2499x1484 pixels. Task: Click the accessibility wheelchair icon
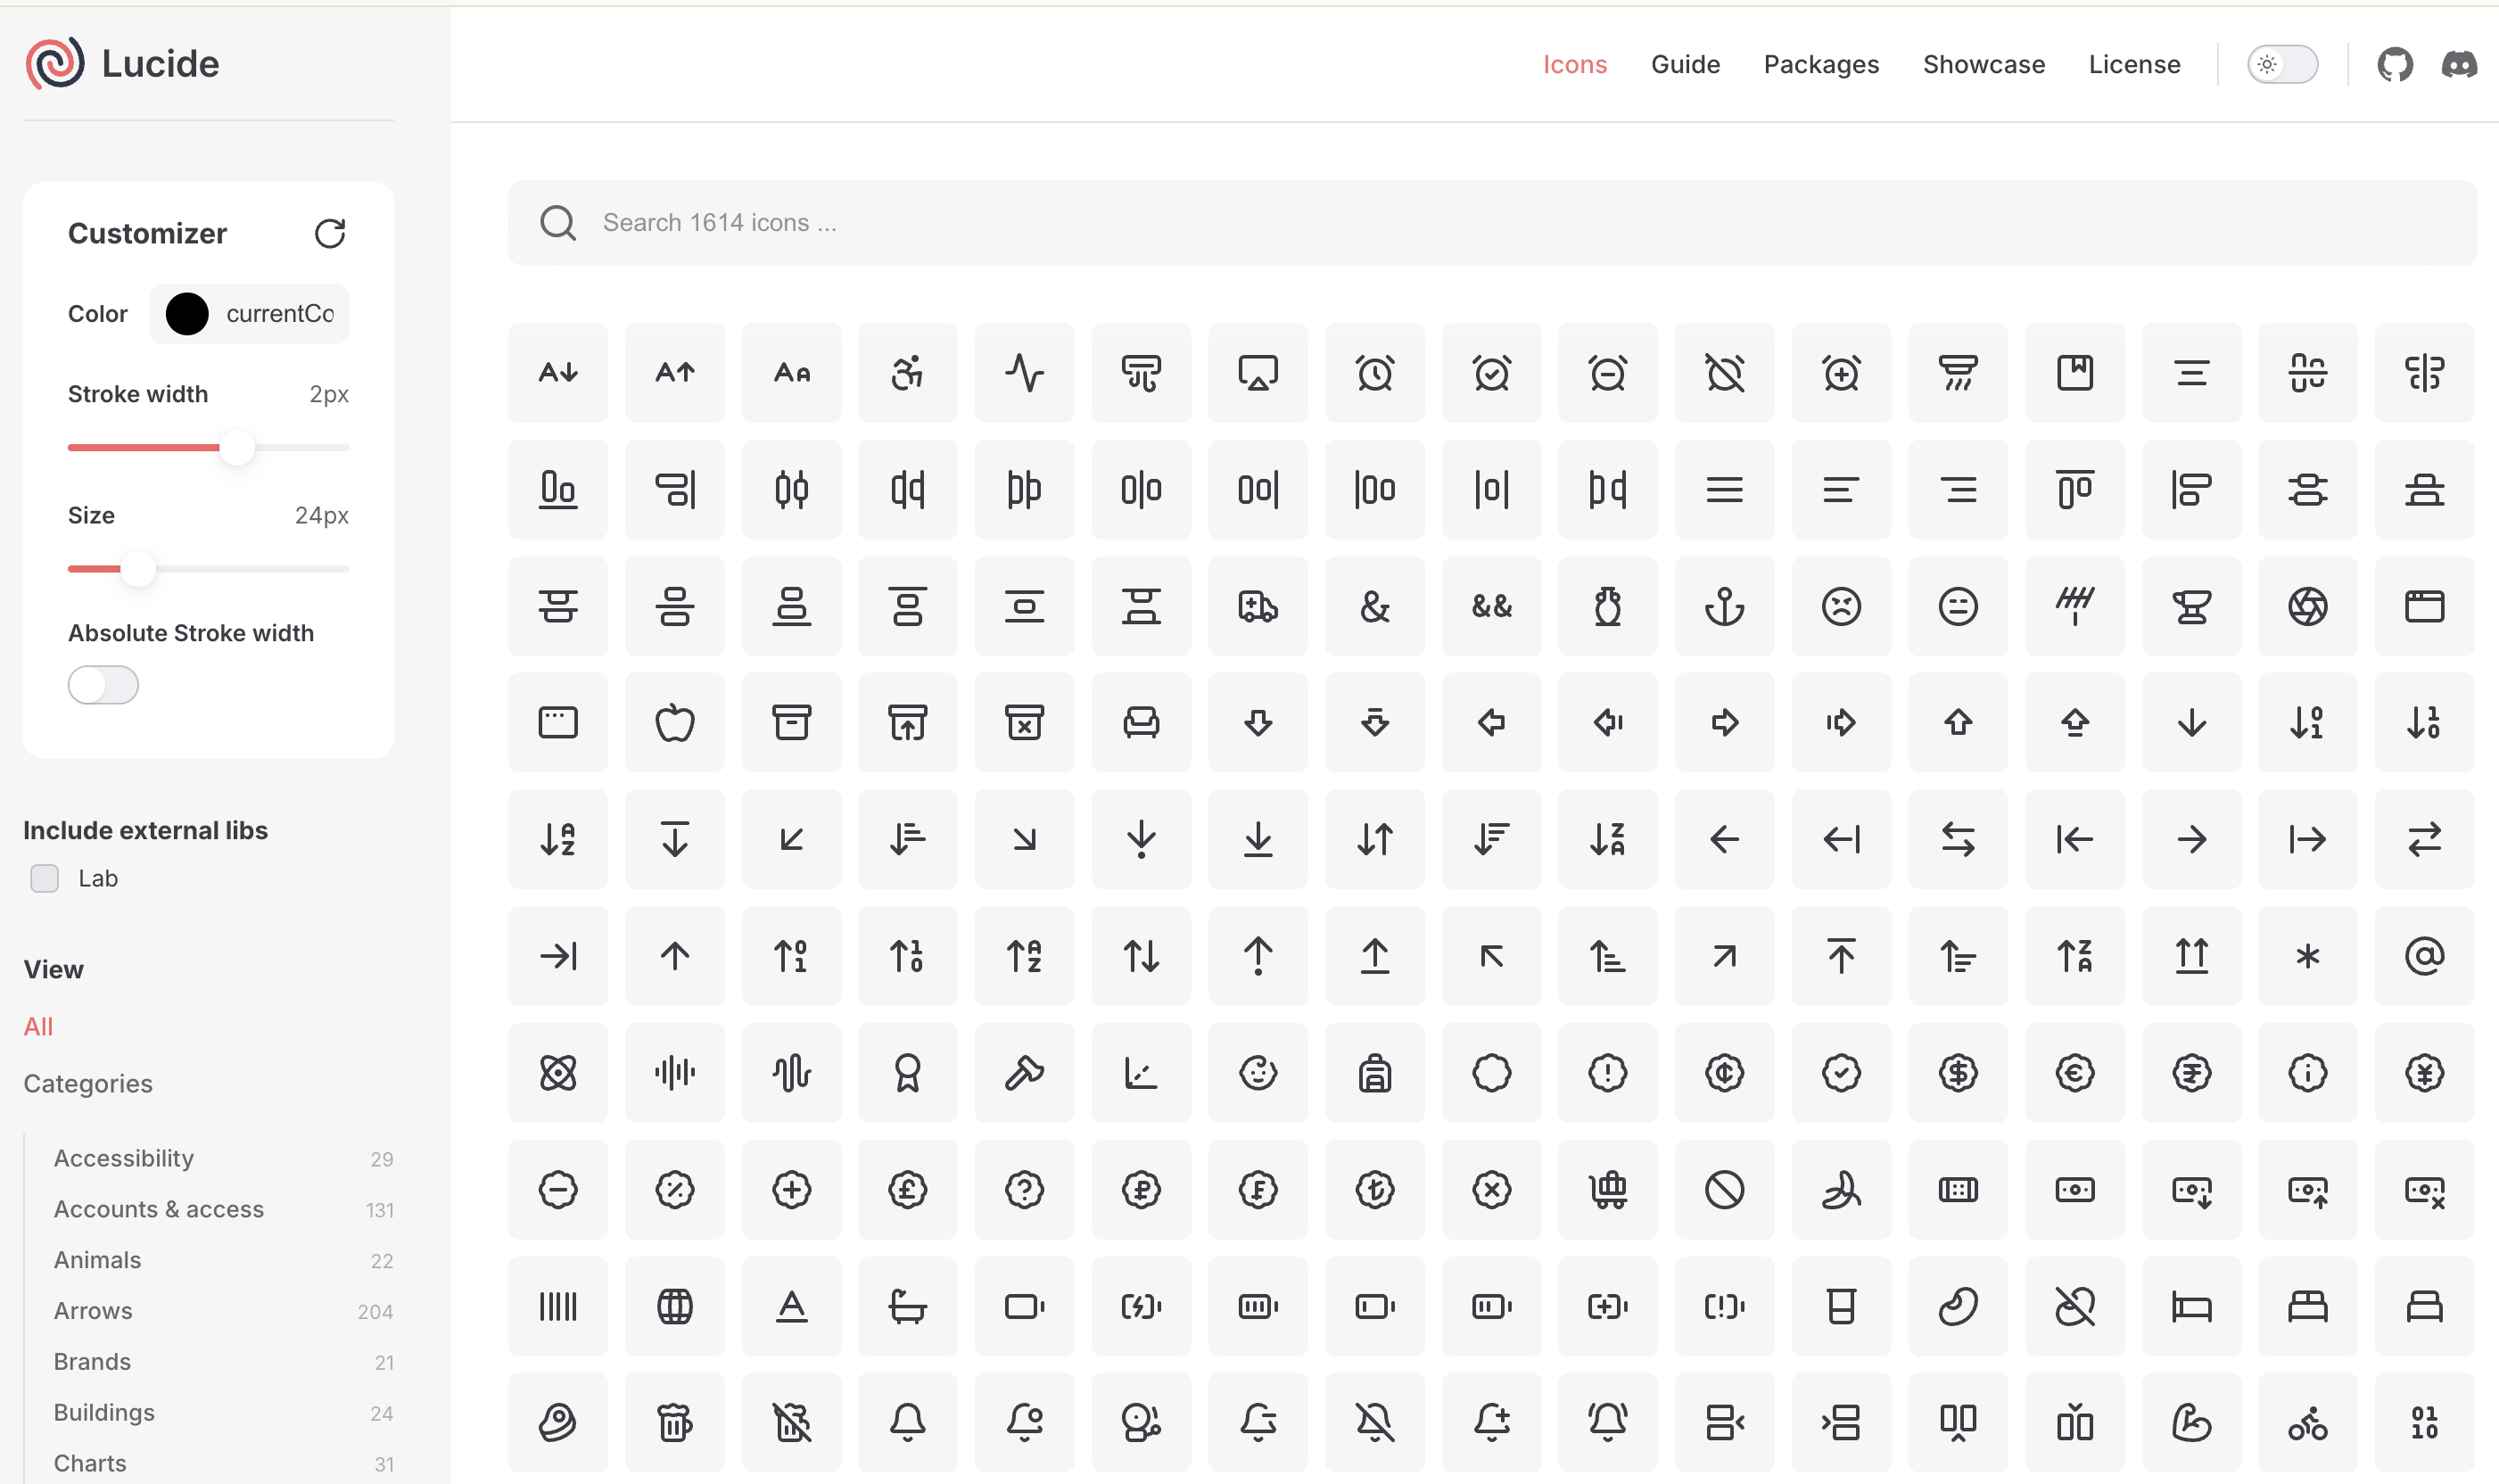click(x=907, y=373)
